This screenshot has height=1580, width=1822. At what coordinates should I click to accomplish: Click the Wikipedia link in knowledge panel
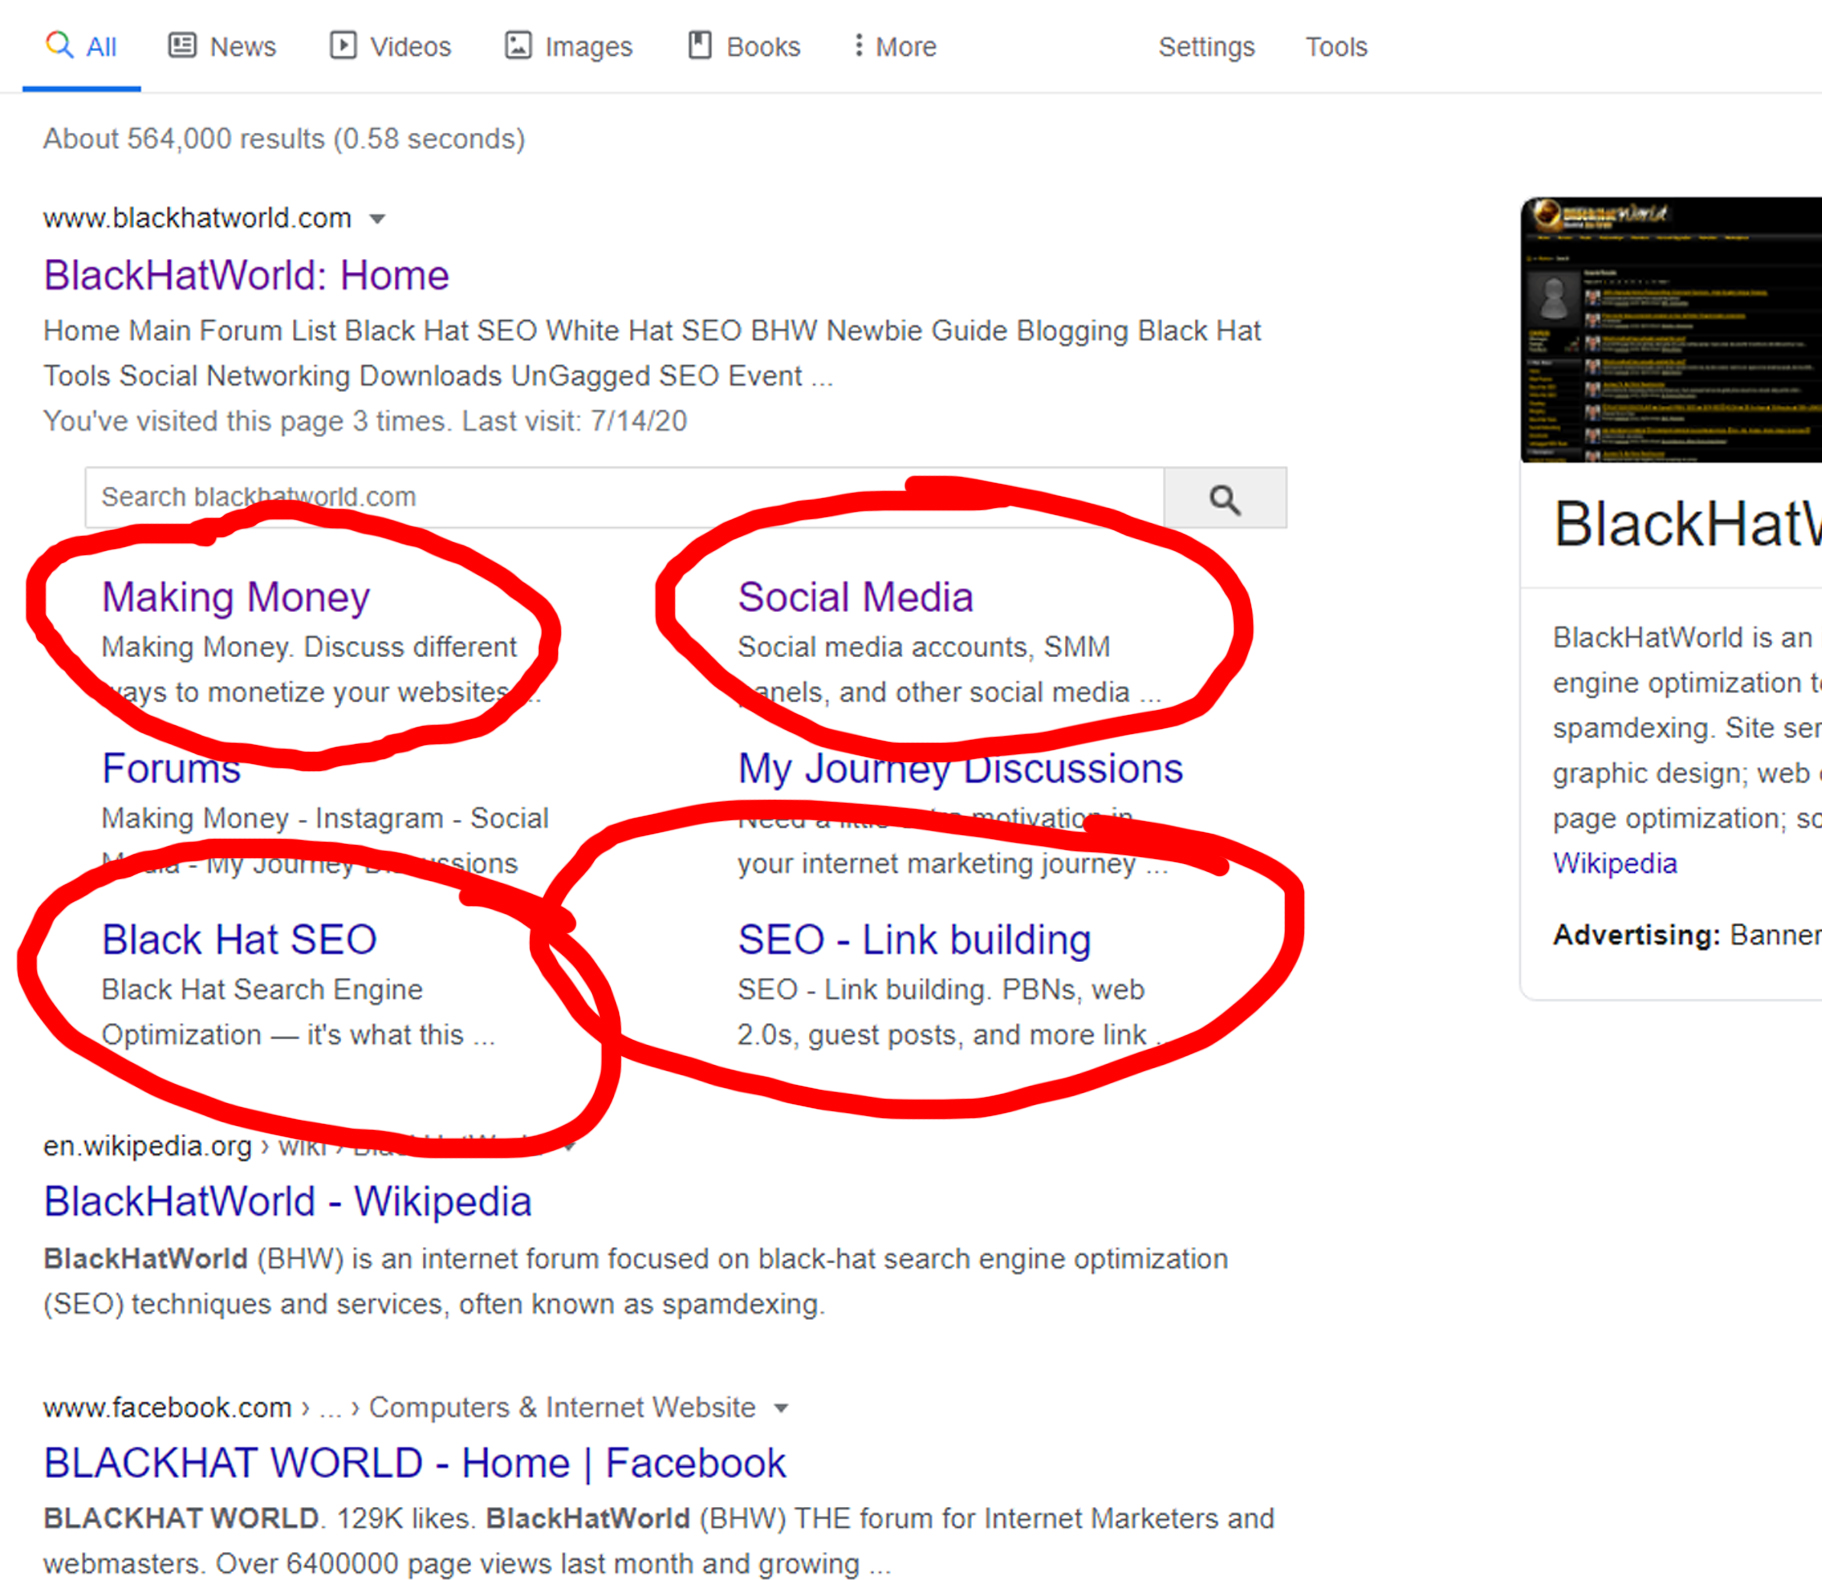[x=1615, y=863]
